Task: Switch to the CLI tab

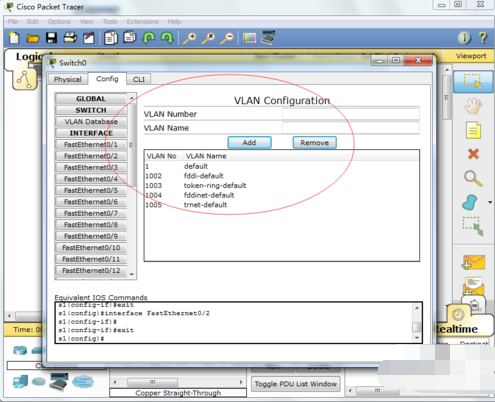Action: click(139, 79)
